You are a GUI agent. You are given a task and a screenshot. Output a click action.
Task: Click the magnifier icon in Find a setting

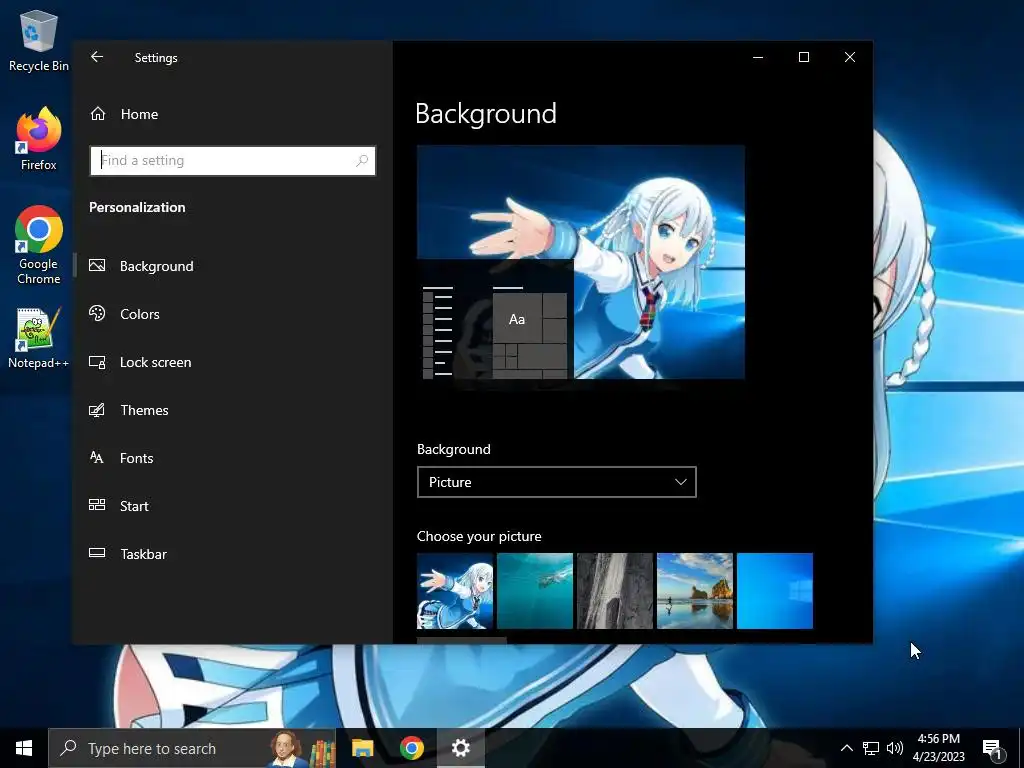(362, 161)
